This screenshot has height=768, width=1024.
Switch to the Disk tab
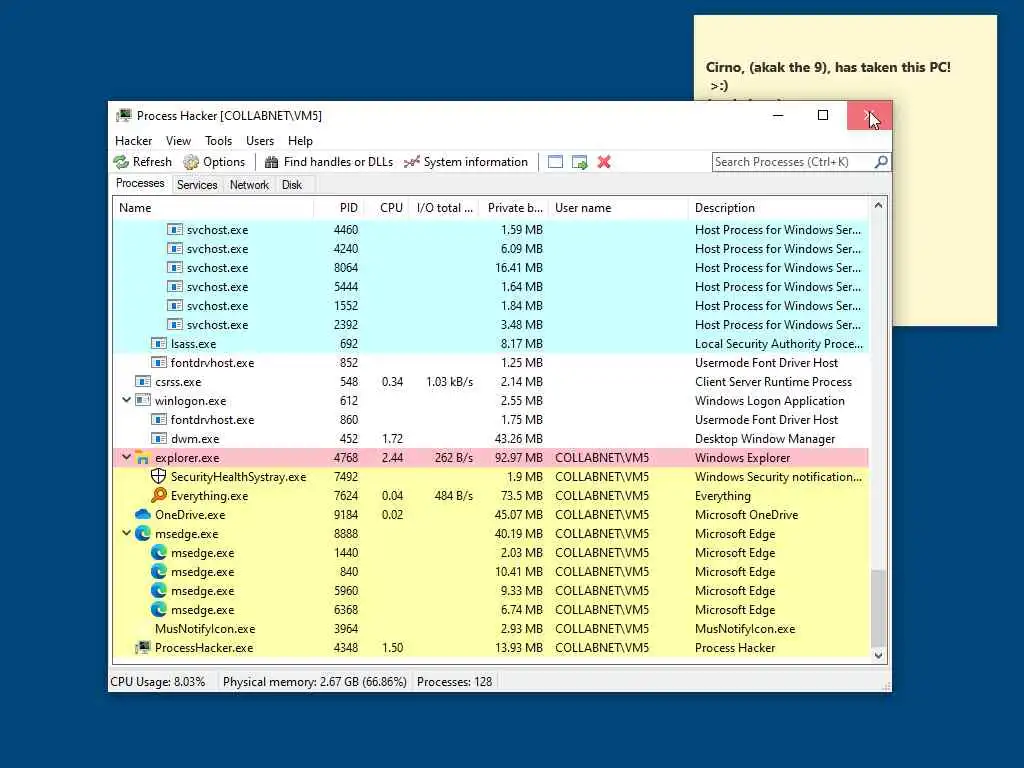pos(292,185)
